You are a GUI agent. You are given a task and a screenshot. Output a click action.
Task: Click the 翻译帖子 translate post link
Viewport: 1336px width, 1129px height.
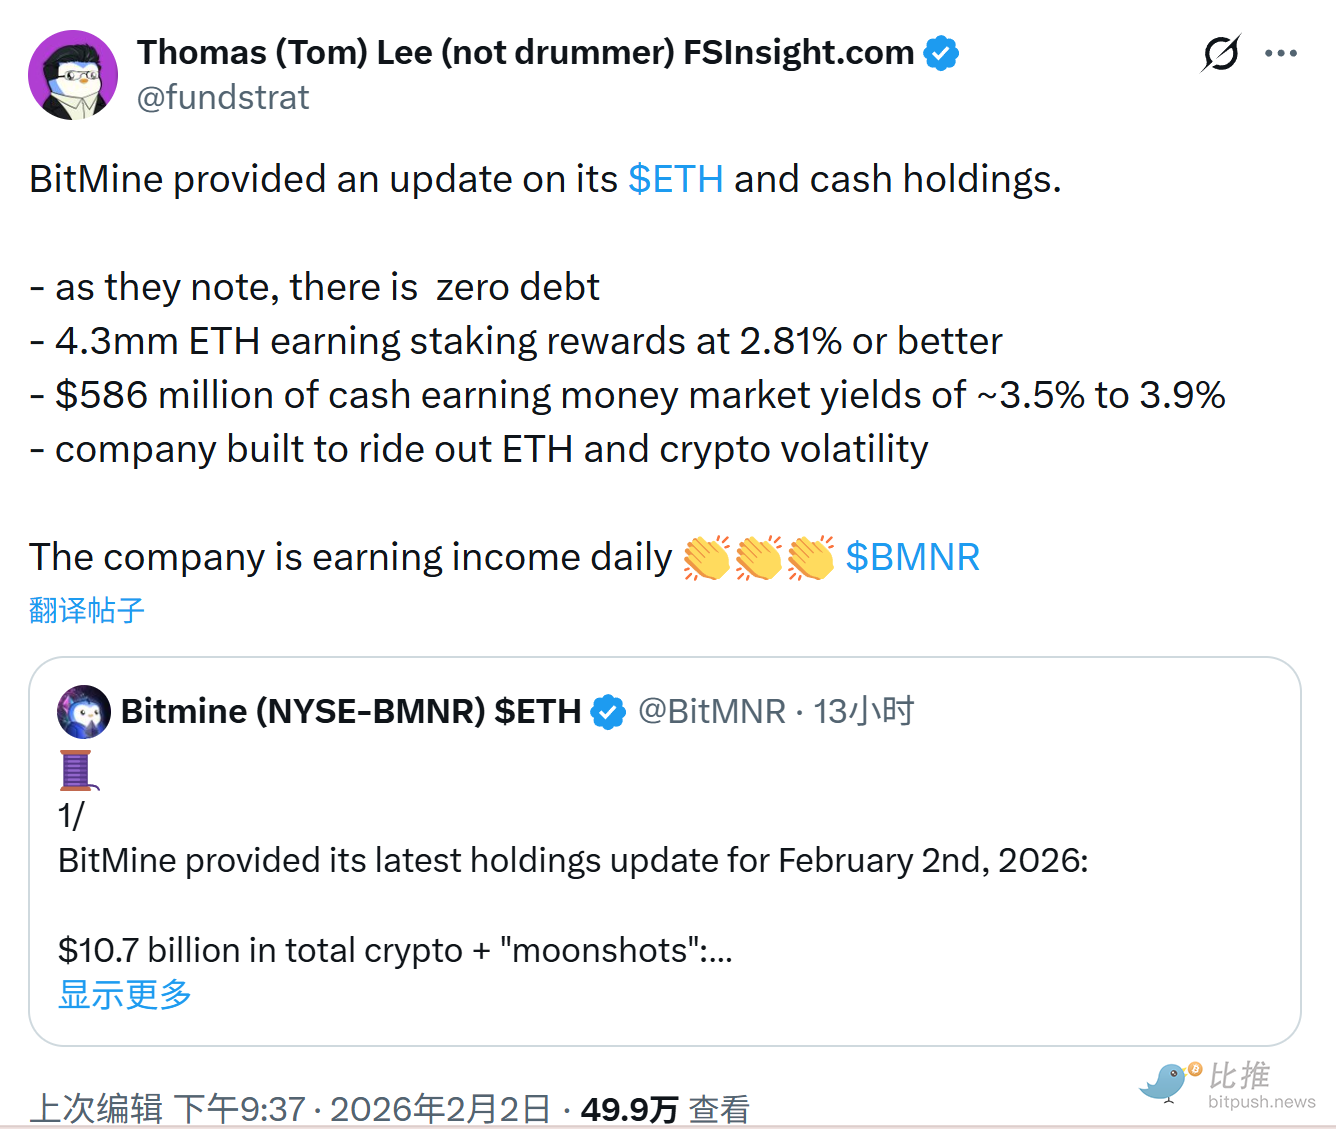coord(87,610)
